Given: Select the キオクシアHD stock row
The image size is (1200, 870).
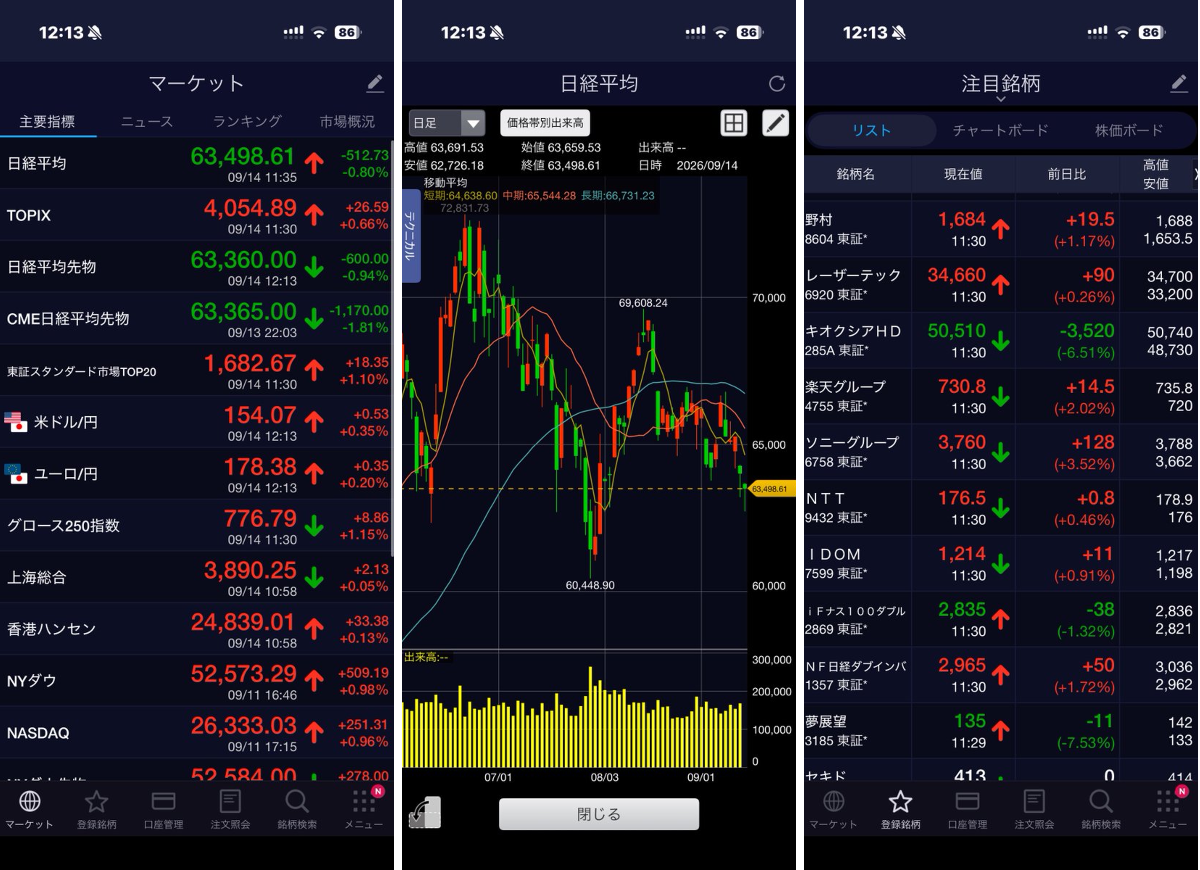Looking at the screenshot, I should tap(1001, 340).
